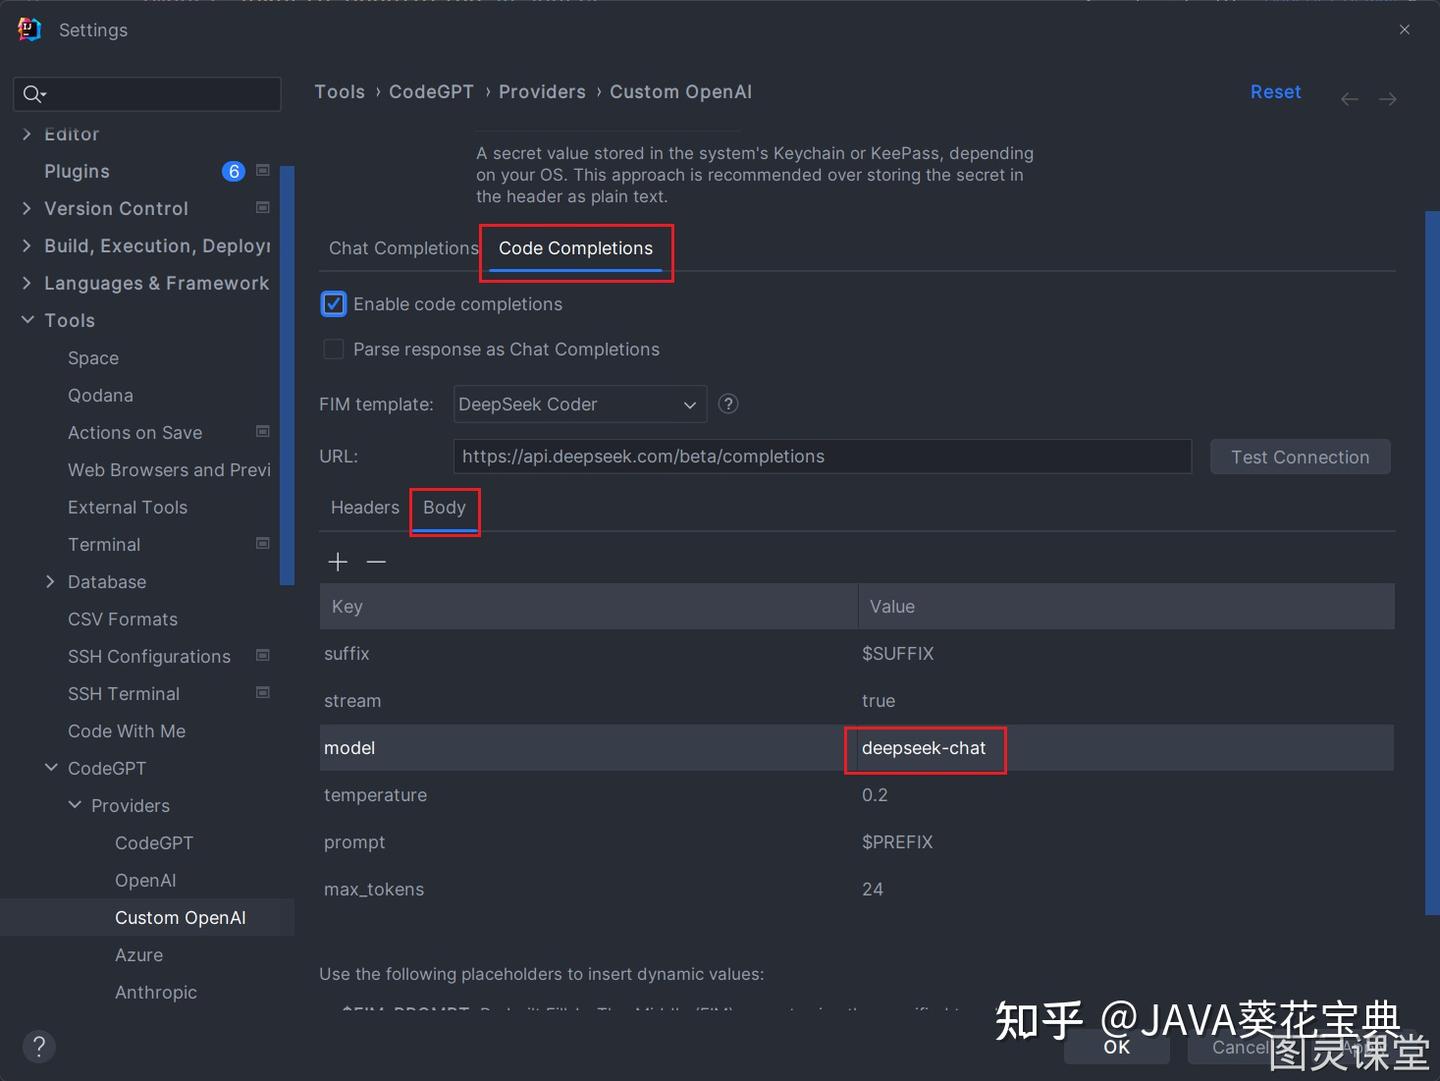Collapse the Tools section in the sidebar
The width and height of the screenshot is (1440, 1081).
[x=27, y=320]
